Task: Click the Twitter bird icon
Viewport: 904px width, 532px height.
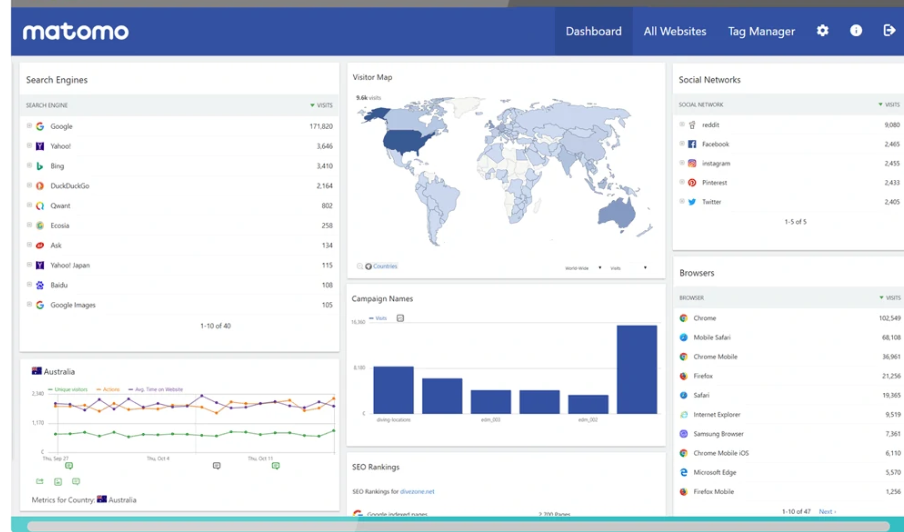Action: tap(692, 202)
